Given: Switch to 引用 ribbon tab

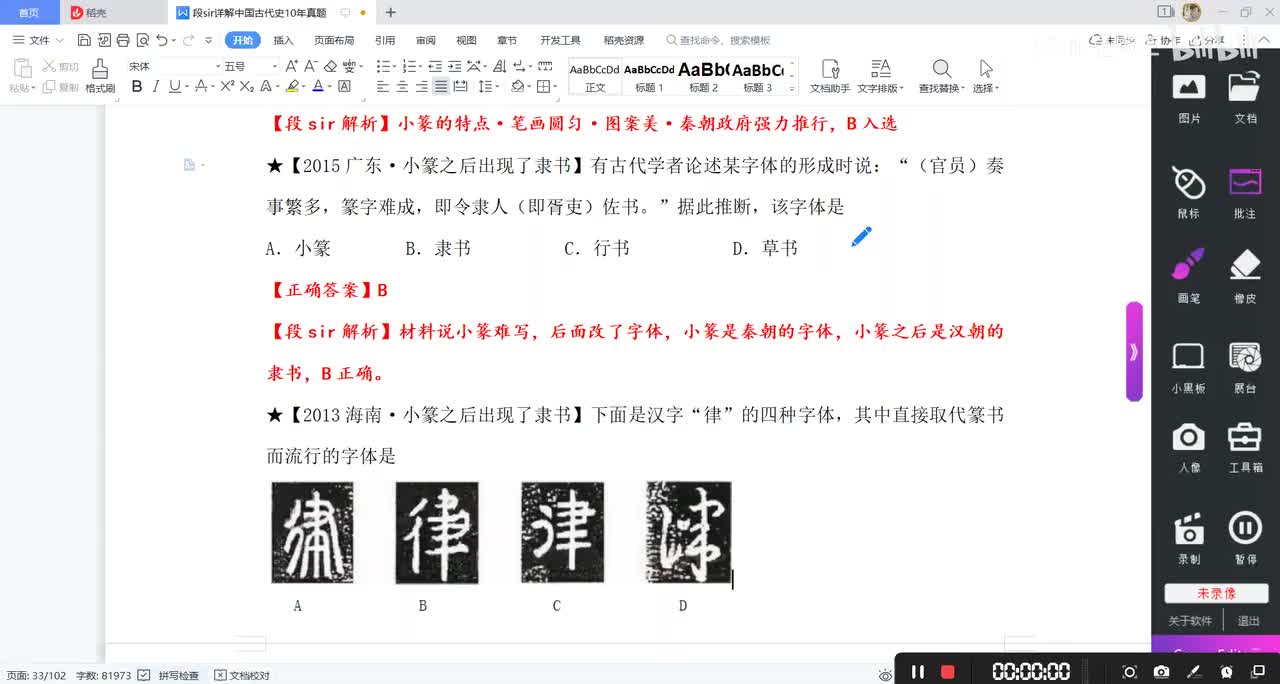Looking at the screenshot, I should [385, 40].
